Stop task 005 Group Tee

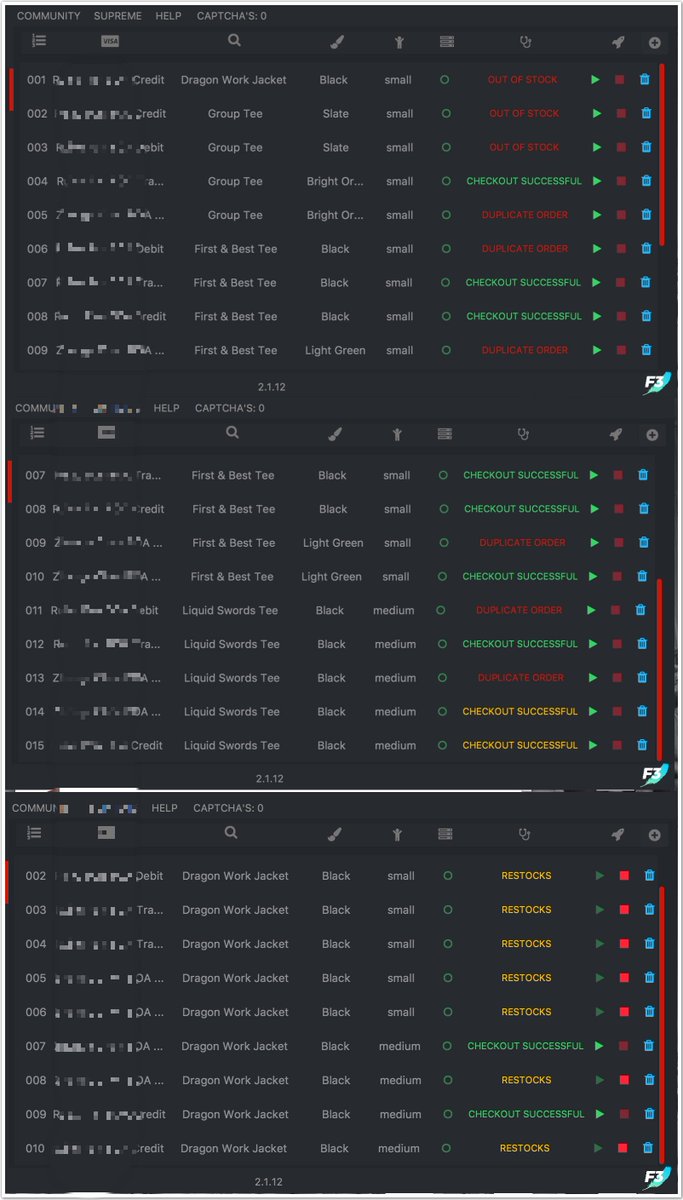point(621,215)
